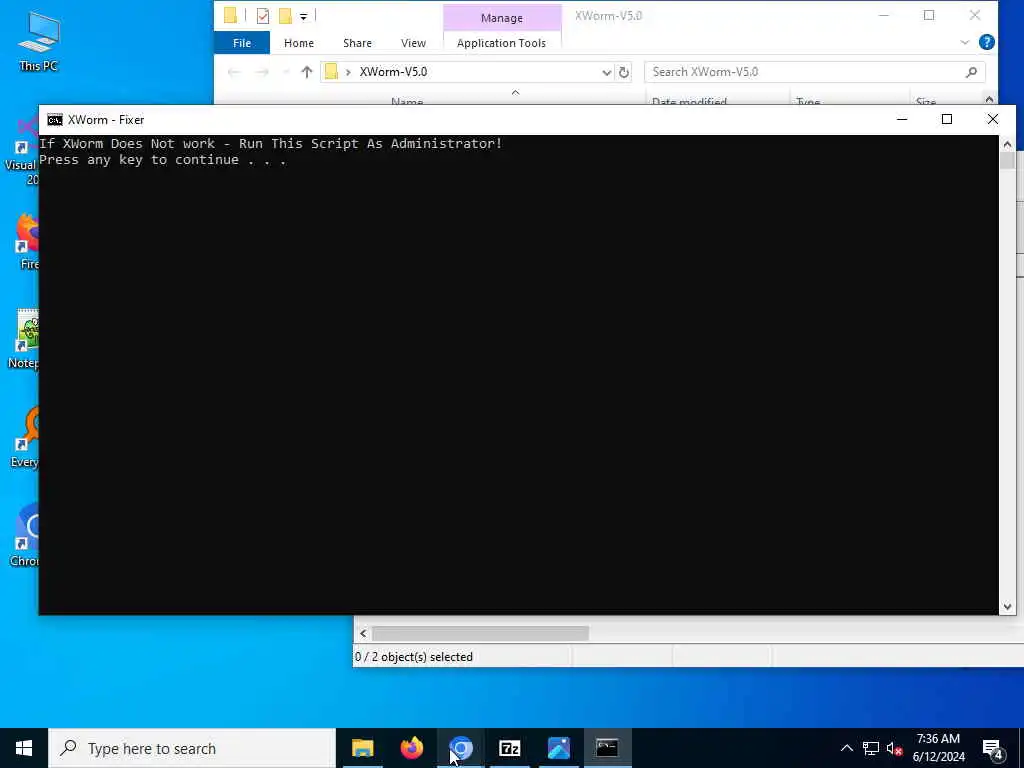The width and height of the screenshot is (1024, 768).
Task: Click the New Folder quick access toolbar icon
Action: [285, 16]
